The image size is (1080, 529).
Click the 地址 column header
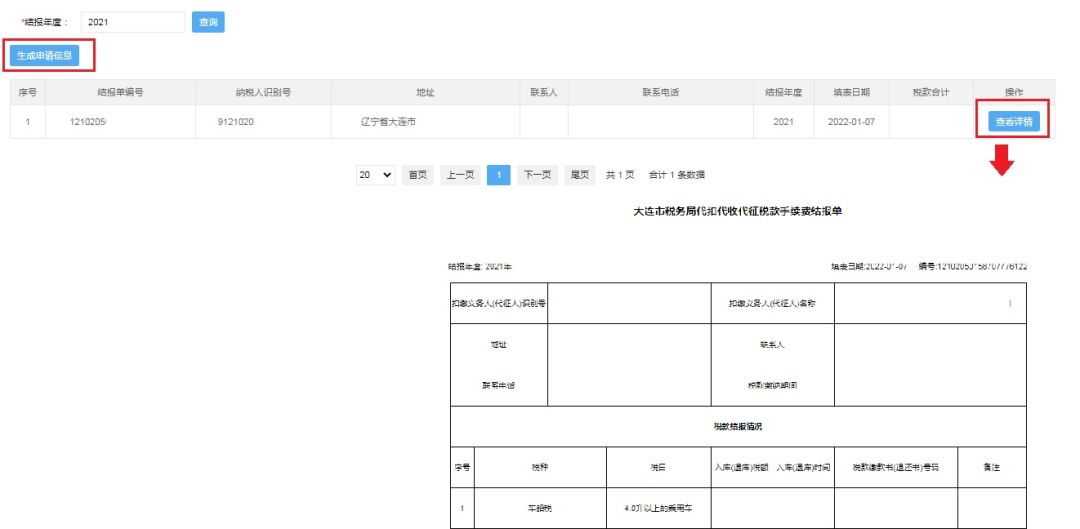pyautogui.click(x=426, y=92)
